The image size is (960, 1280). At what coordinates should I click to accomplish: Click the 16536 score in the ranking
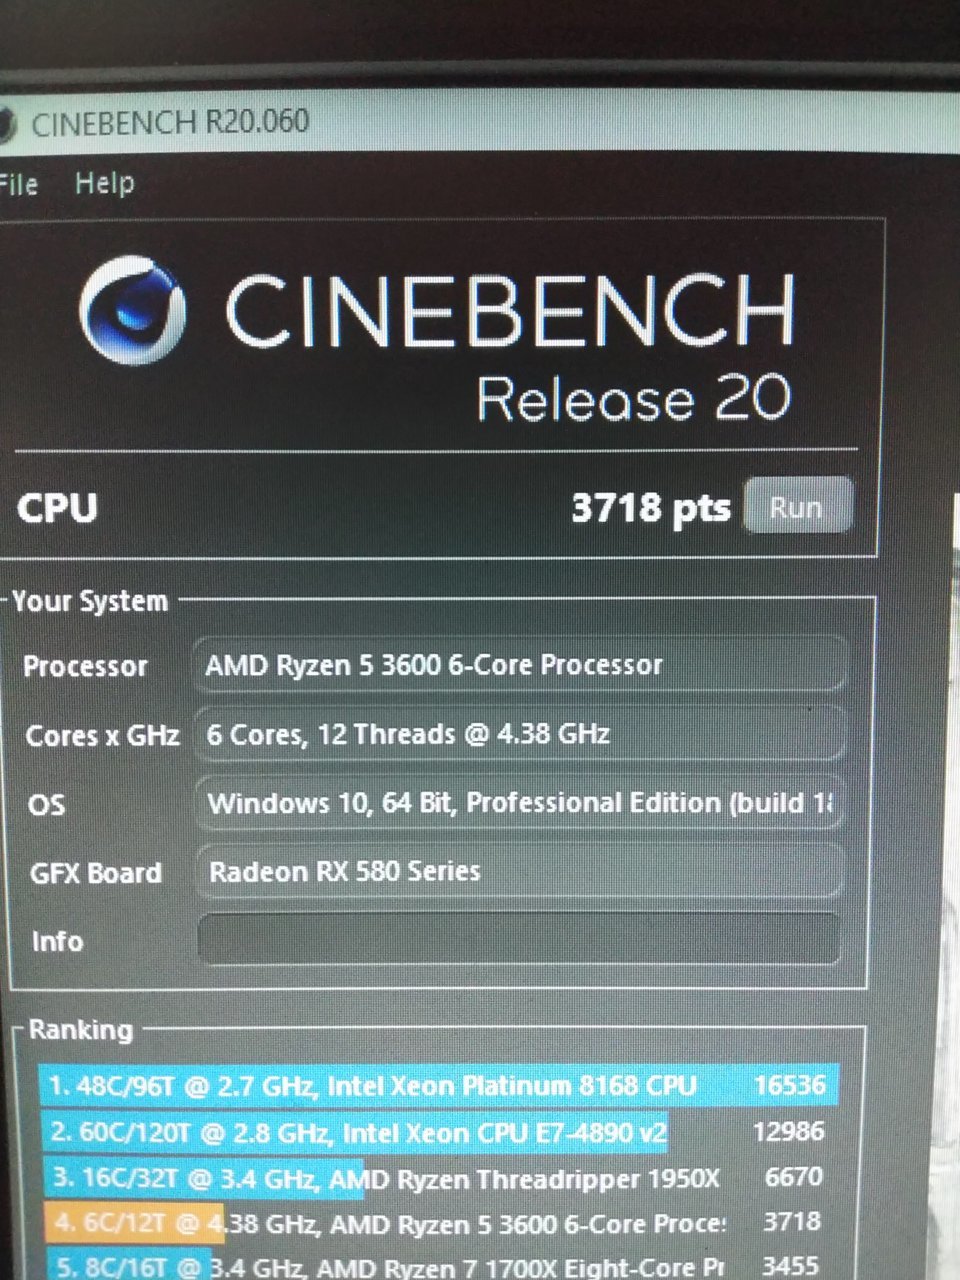pyautogui.click(x=790, y=1085)
